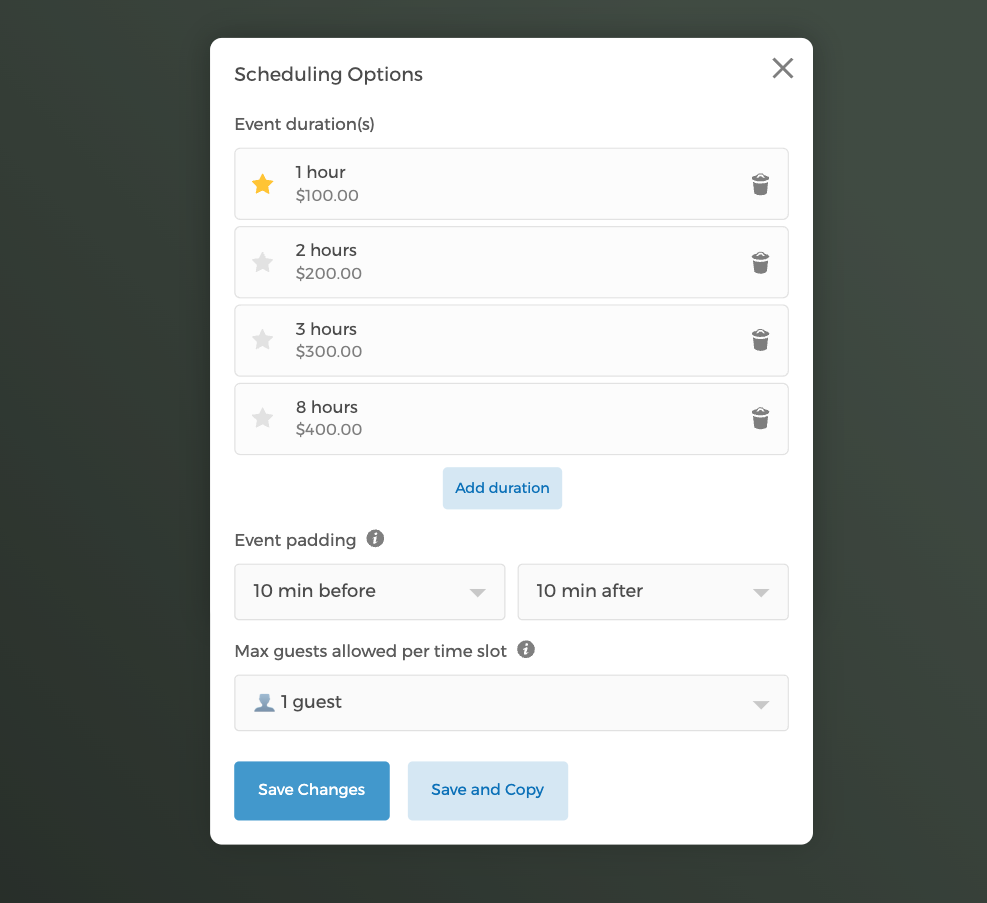The height and width of the screenshot is (903, 987).
Task: Delete the 1 hour duration
Action: (x=760, y=184)
